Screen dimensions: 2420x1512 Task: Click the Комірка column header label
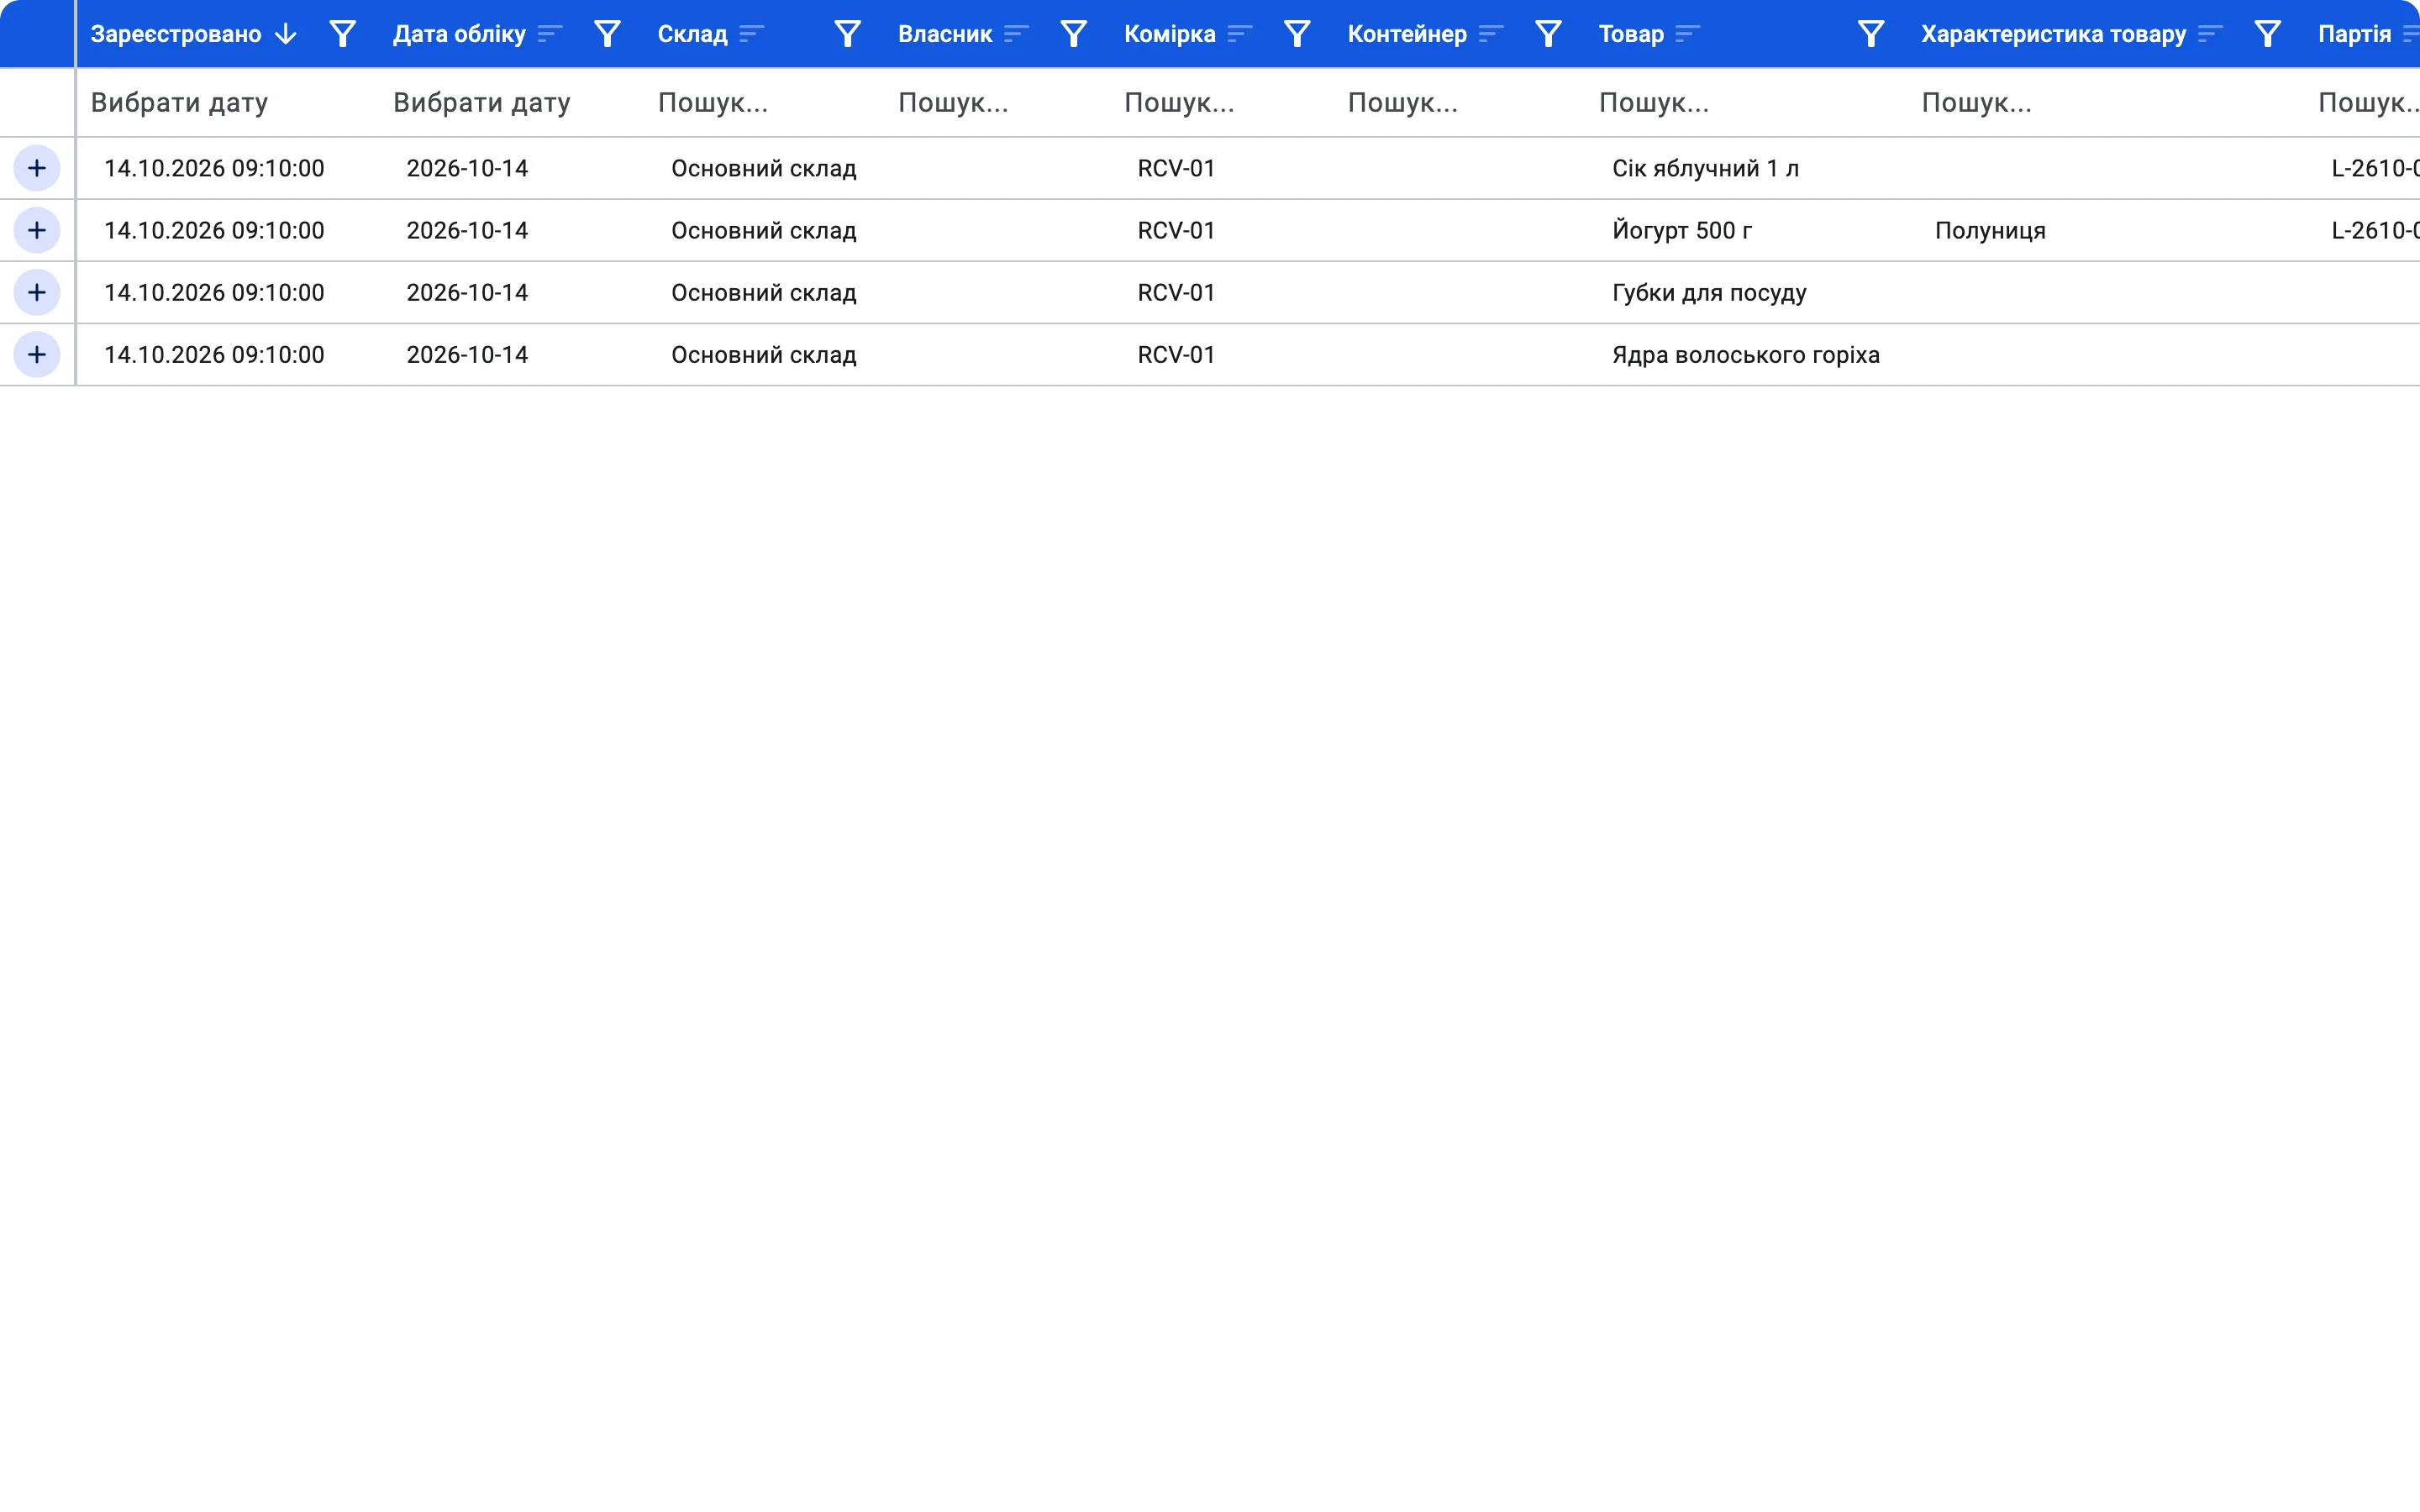point(1169,34)
